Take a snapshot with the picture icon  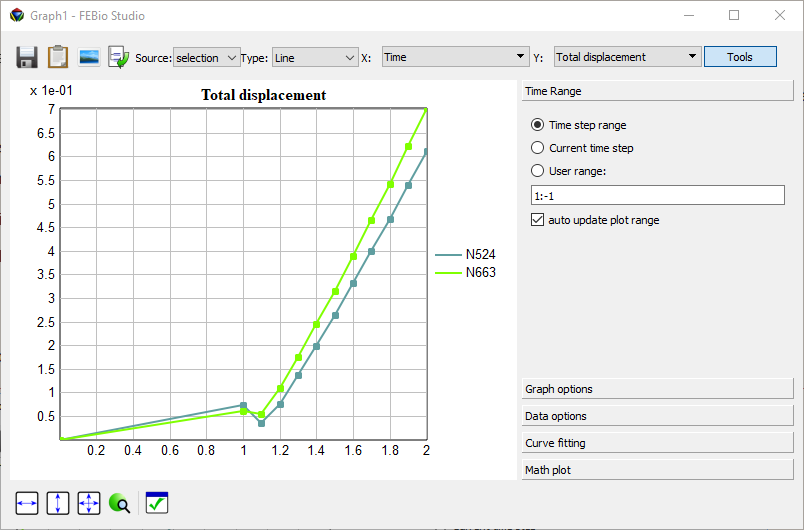point(89,57)
